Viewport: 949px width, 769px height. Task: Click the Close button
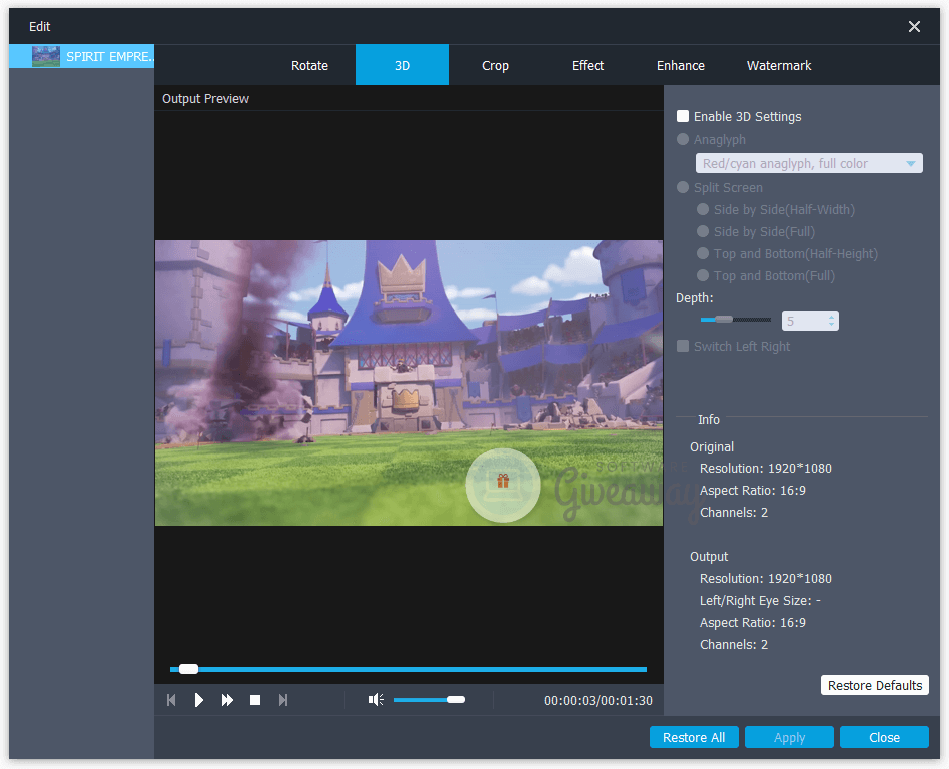(884, 738)
